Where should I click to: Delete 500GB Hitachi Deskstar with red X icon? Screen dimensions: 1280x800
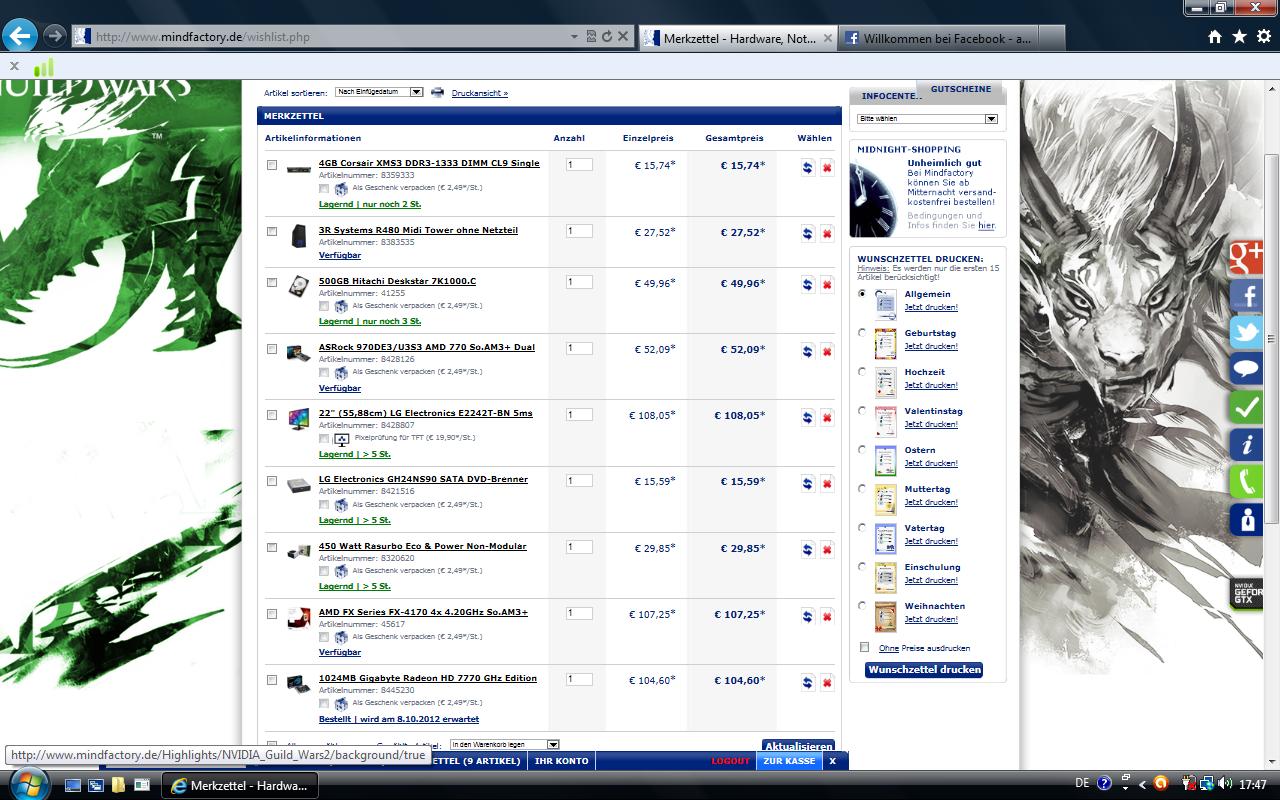(x=827, y=285)
